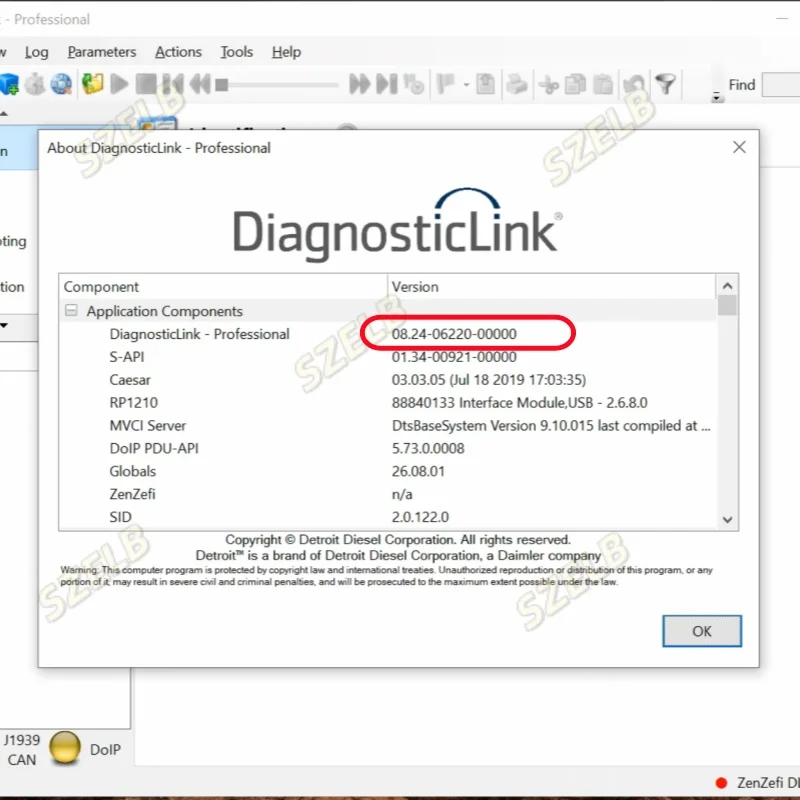The image size is (800, 800).
Task: Click the main window minimize button
Action: tap(782, 19)
